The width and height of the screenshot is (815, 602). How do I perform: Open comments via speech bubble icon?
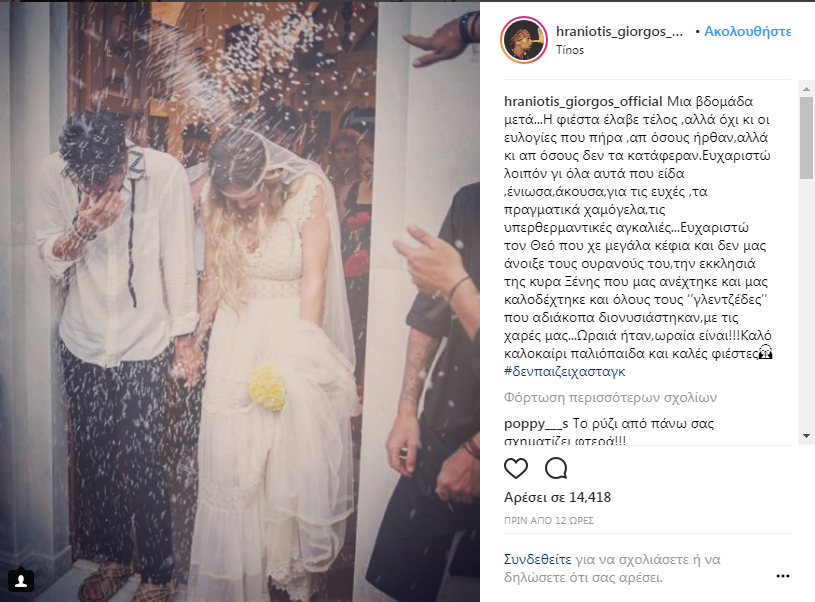point(556,468)
